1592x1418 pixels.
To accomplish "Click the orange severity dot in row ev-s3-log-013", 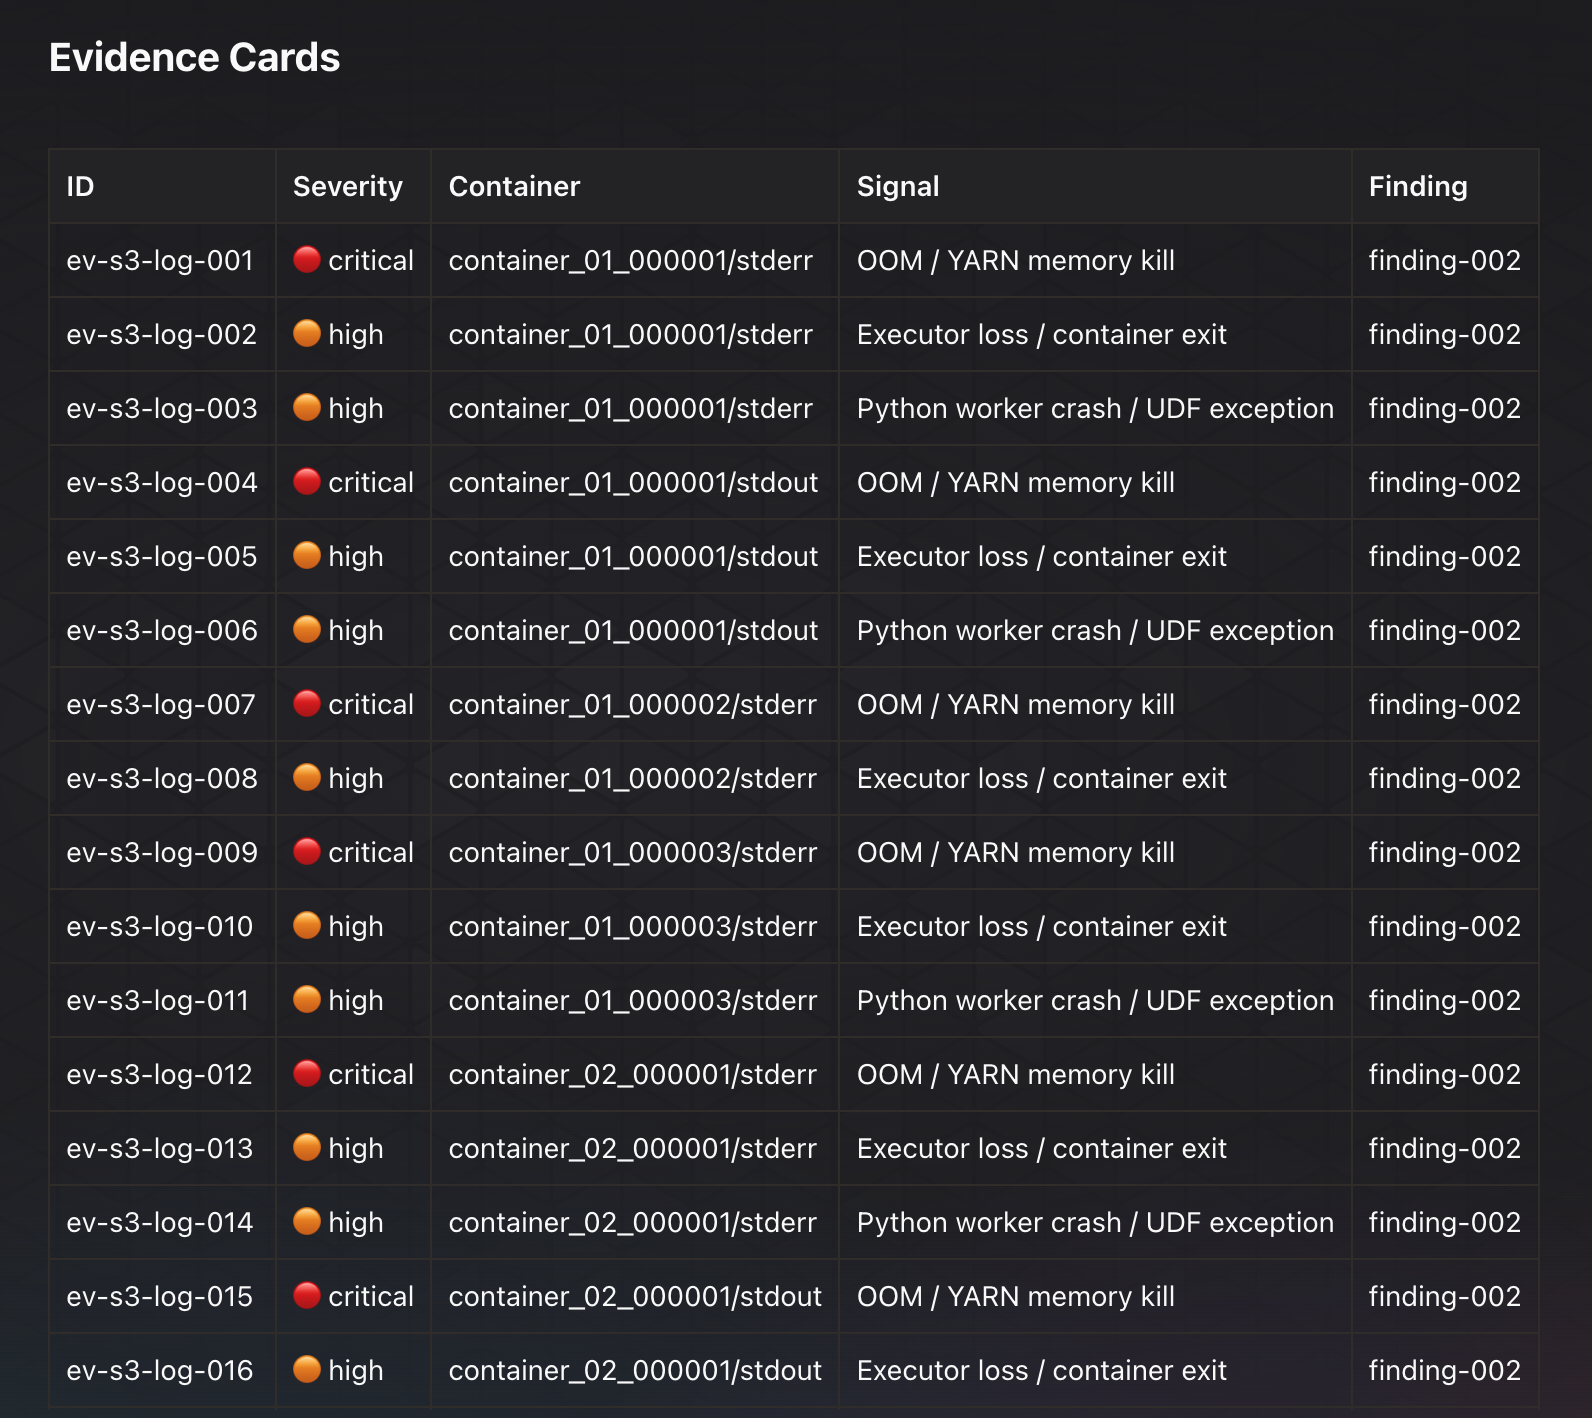I will tap(307, 1148).
